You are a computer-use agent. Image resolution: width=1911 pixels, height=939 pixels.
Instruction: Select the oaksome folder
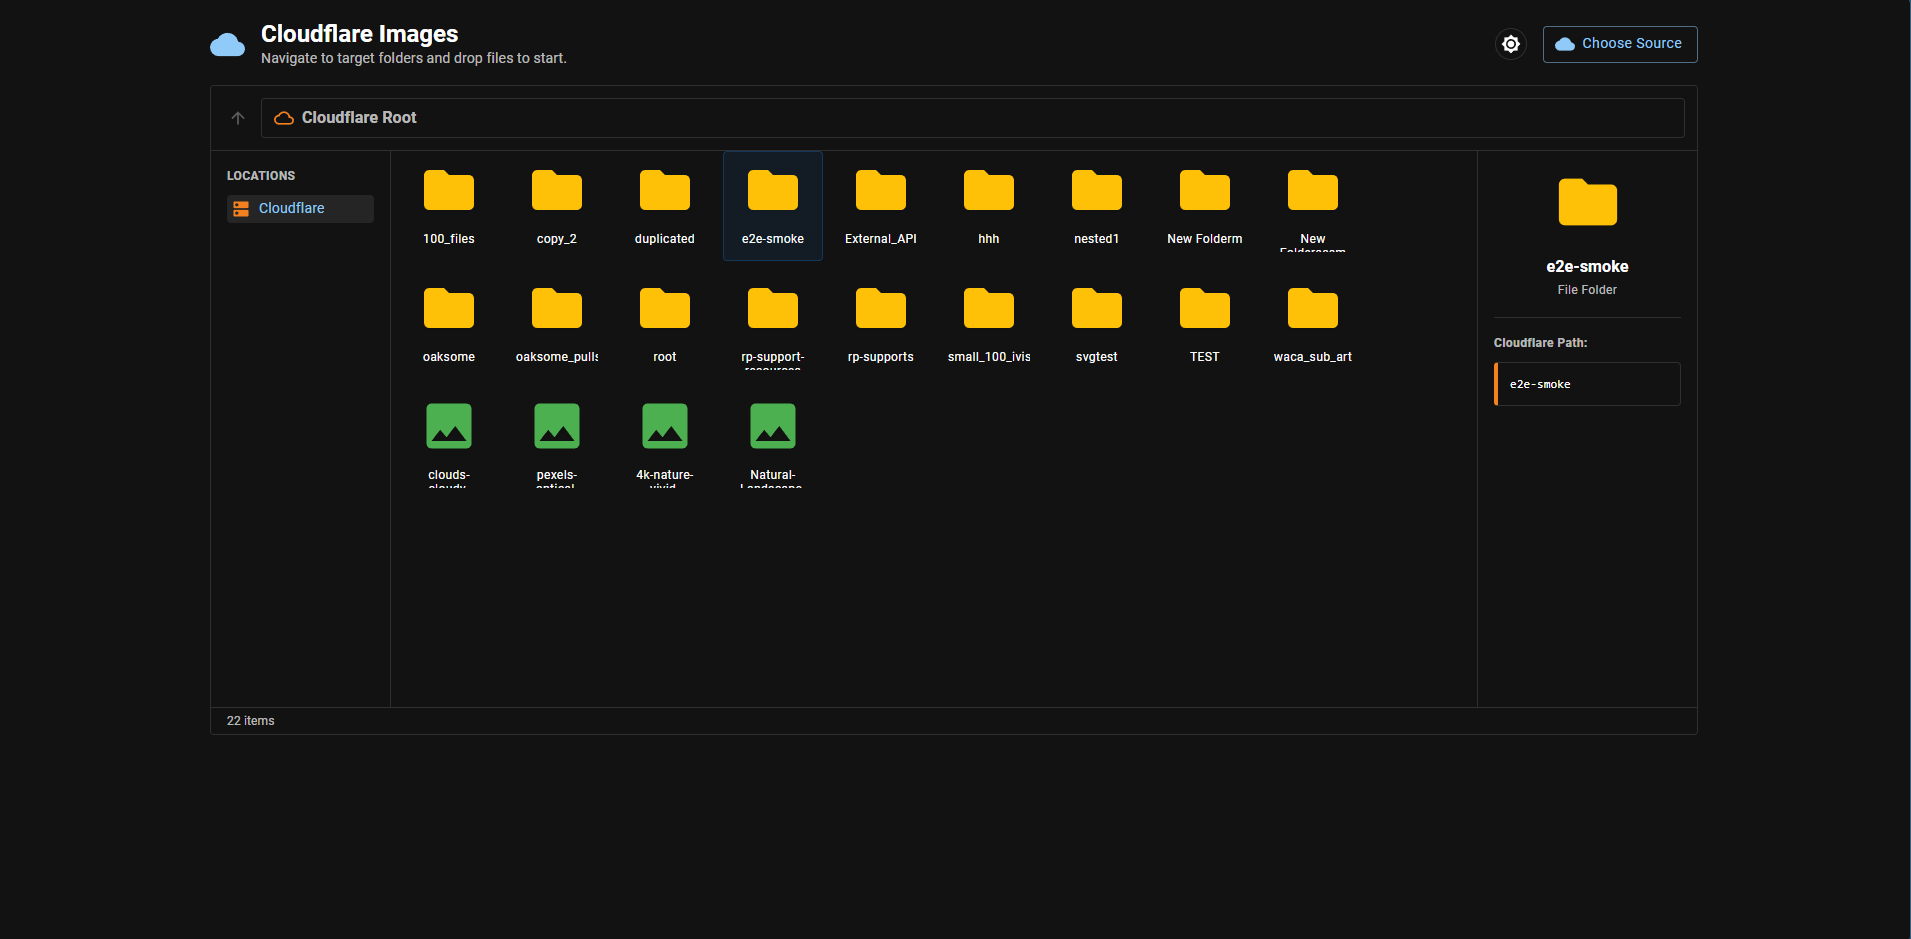coord(449,324)
